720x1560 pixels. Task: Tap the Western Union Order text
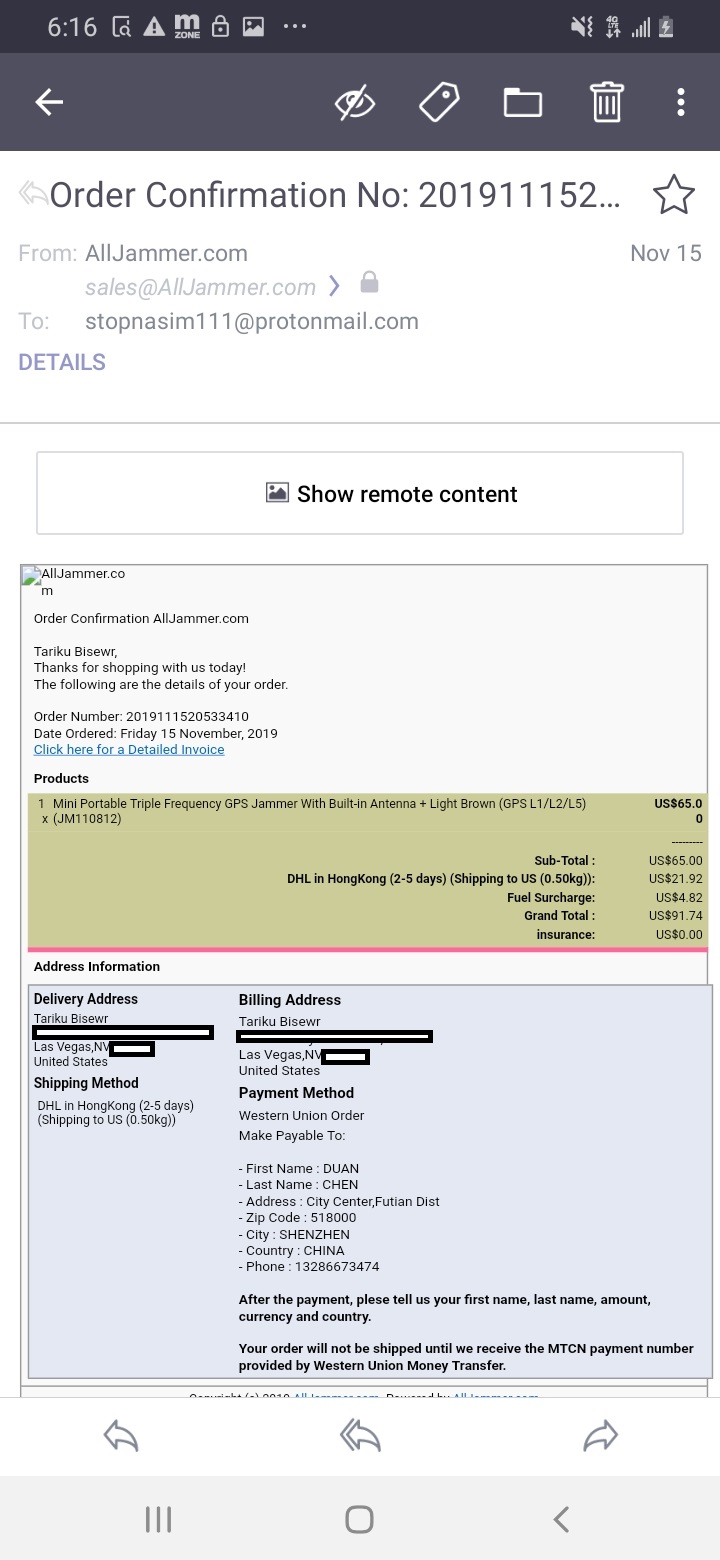[301, 1116]
